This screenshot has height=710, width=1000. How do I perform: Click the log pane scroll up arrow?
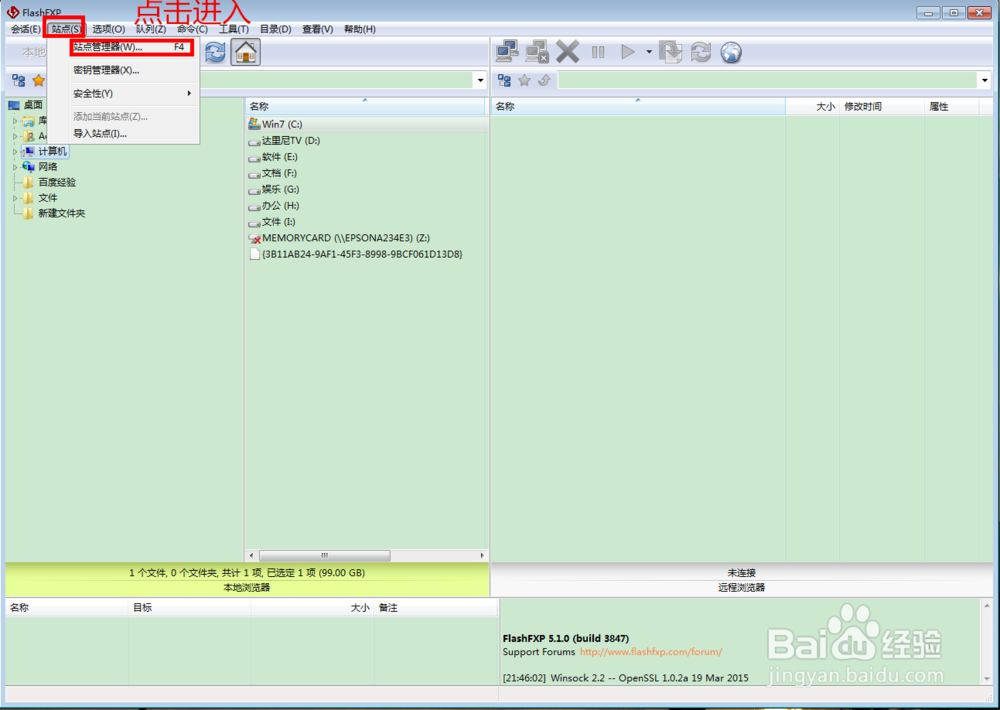pyautogui.click(x=987, y=606)
